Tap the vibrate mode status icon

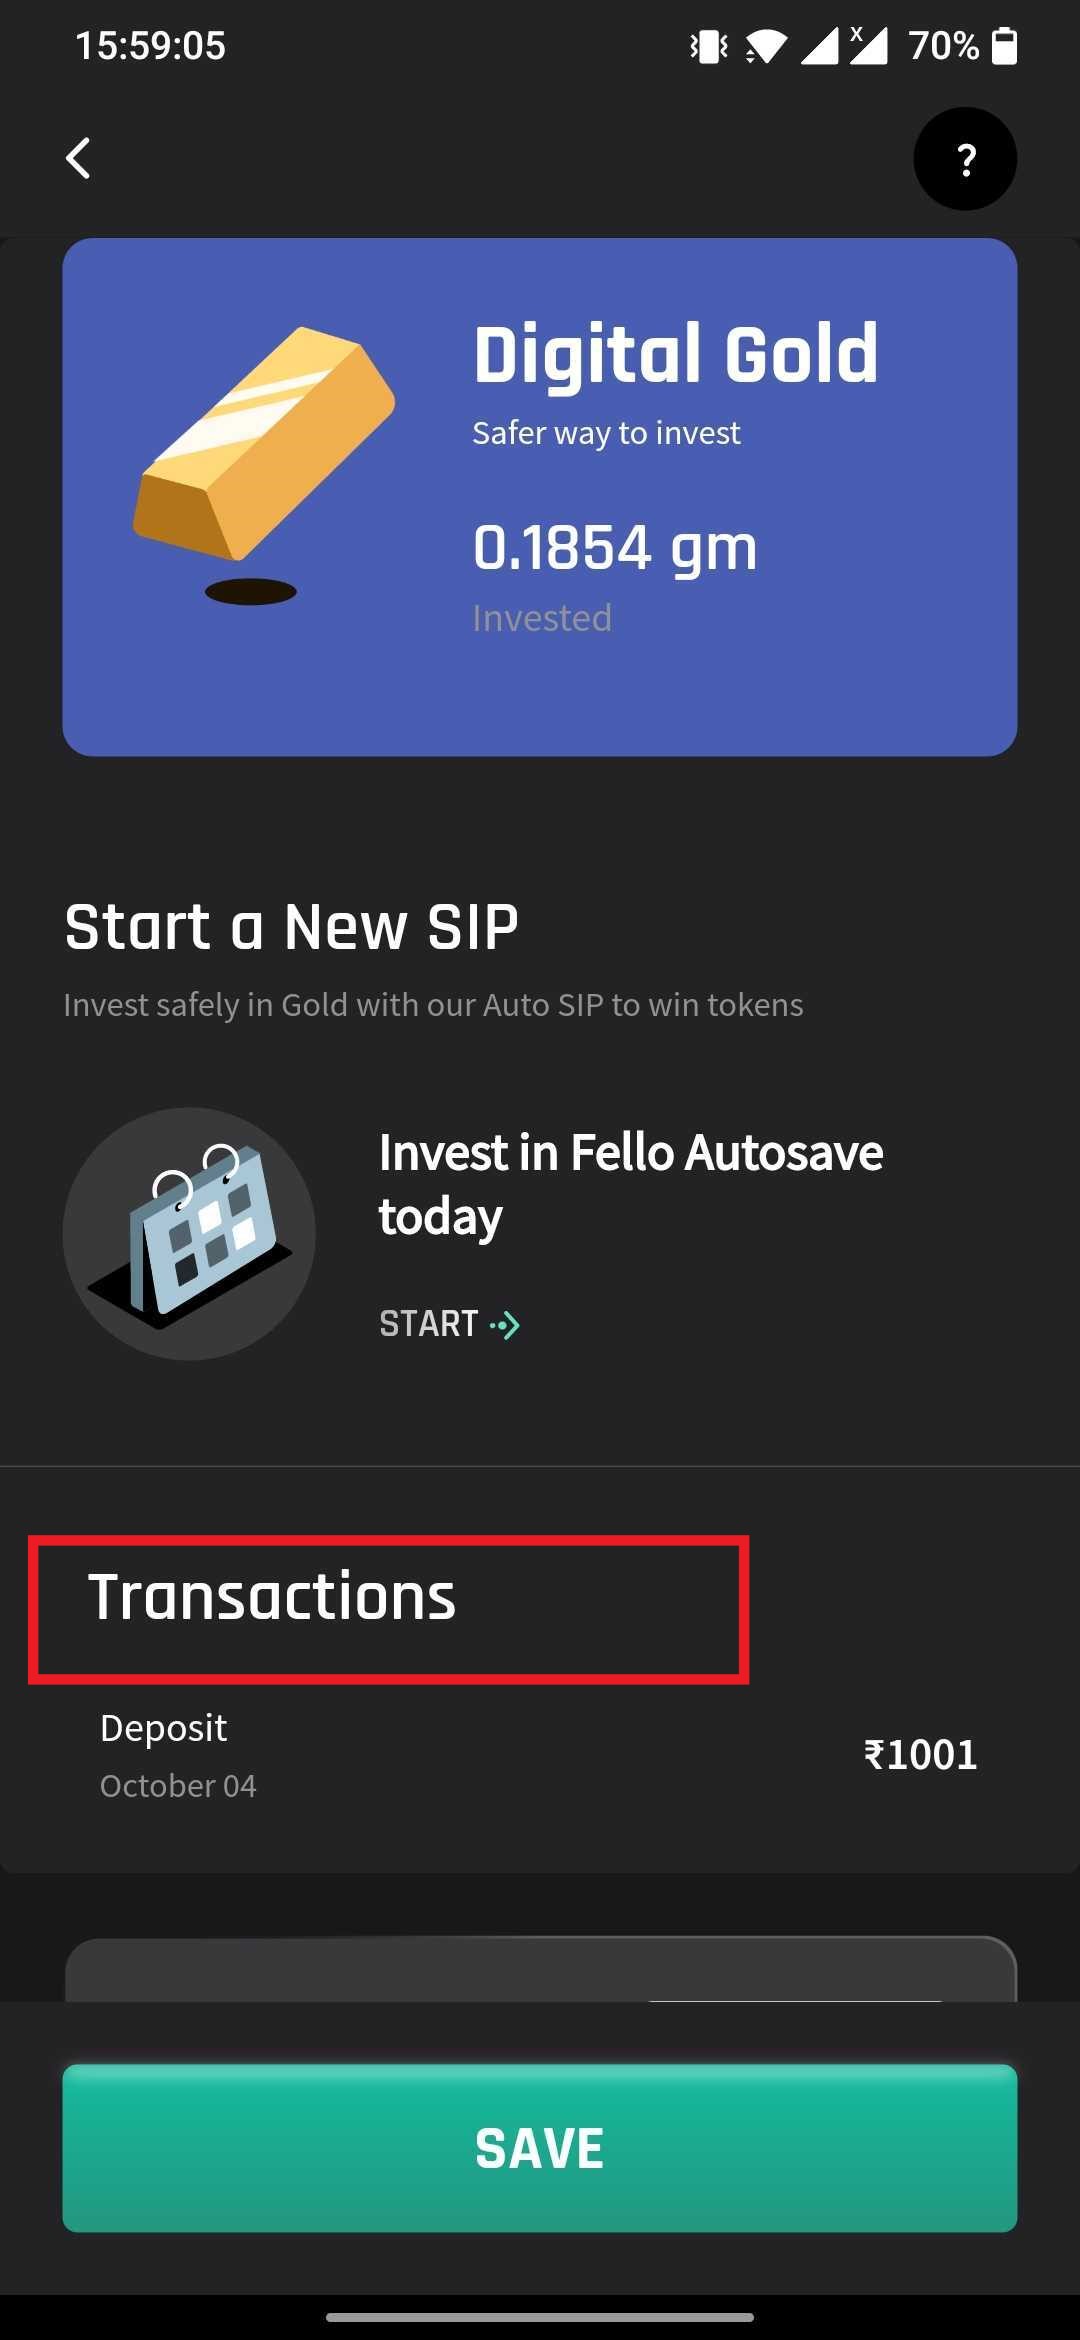(x=709, y=46)
